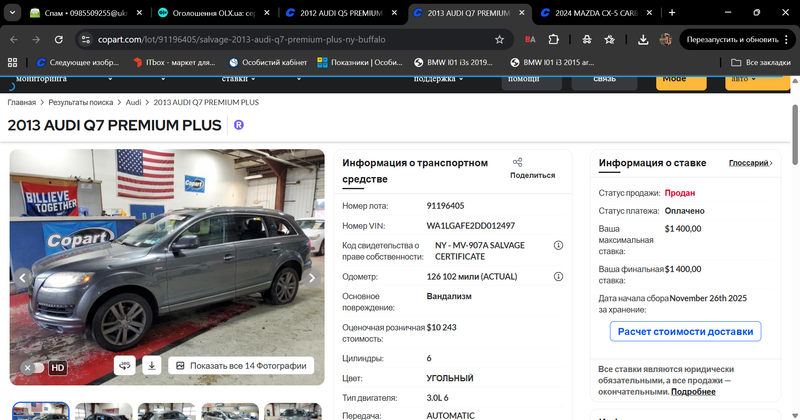The height and width of the screenshot is (420, 800).
Task: Close the 2012 AUDI Q5 PREMIUM tab
Action: [x=394, y=13]
